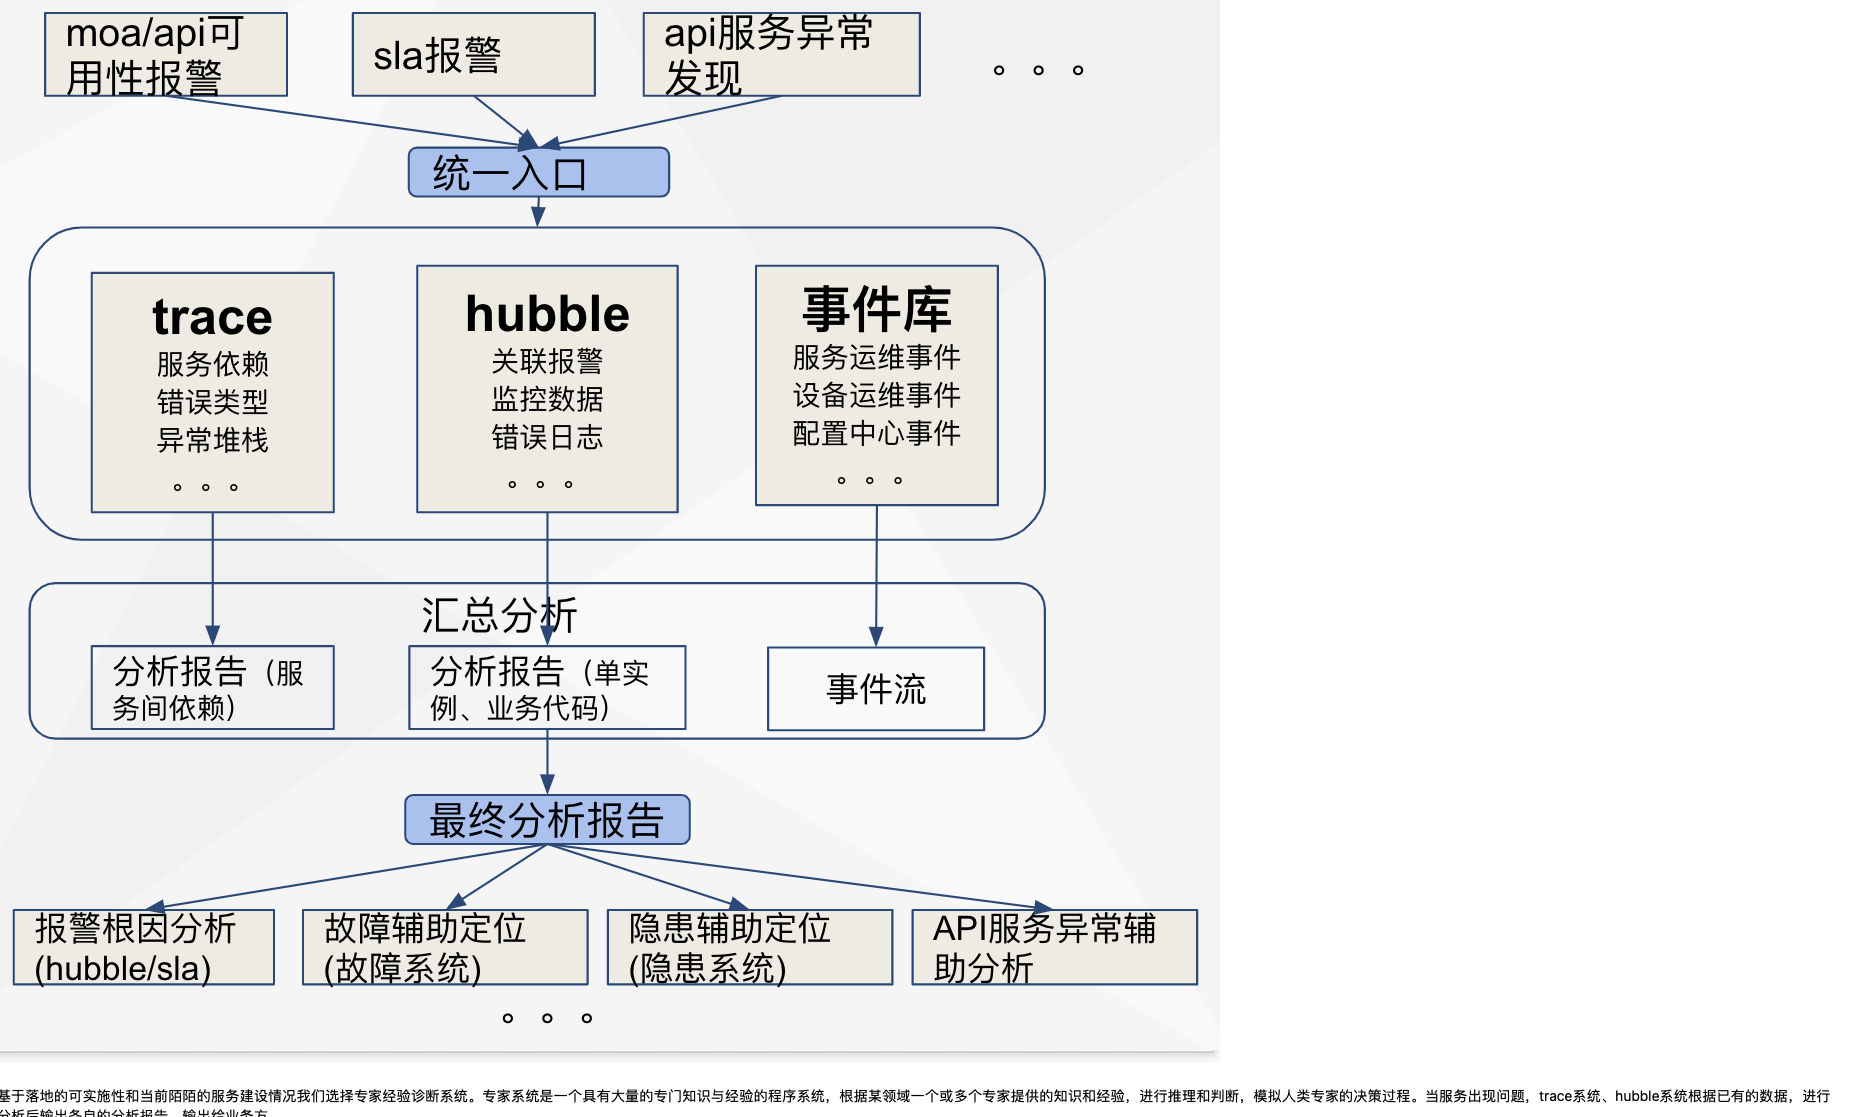Click the 汇总分析 label
The image size is (1850, 1117).
(499, 615)
